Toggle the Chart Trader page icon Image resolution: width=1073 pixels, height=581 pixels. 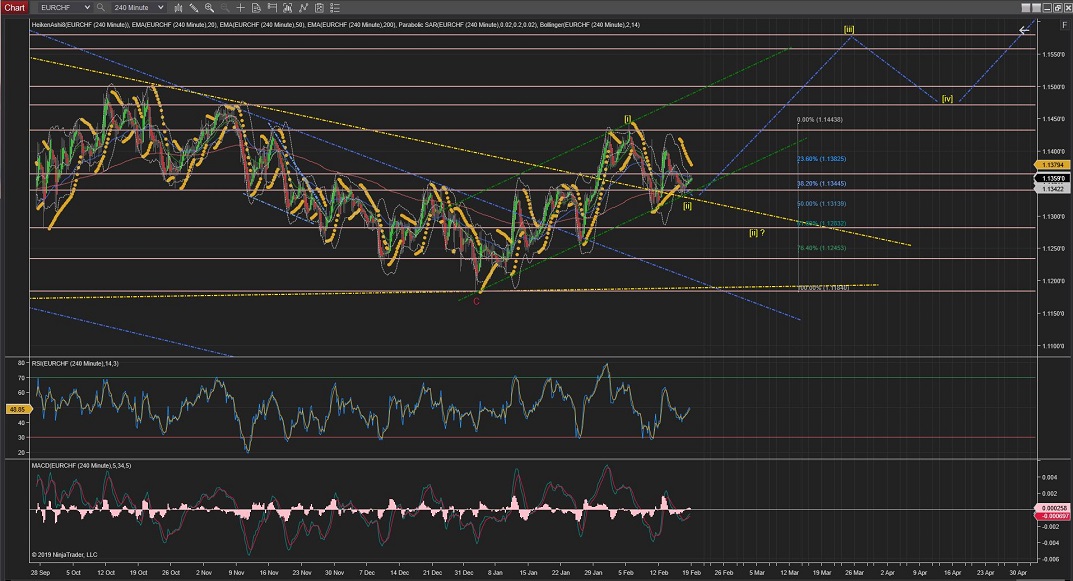(256, 8)
